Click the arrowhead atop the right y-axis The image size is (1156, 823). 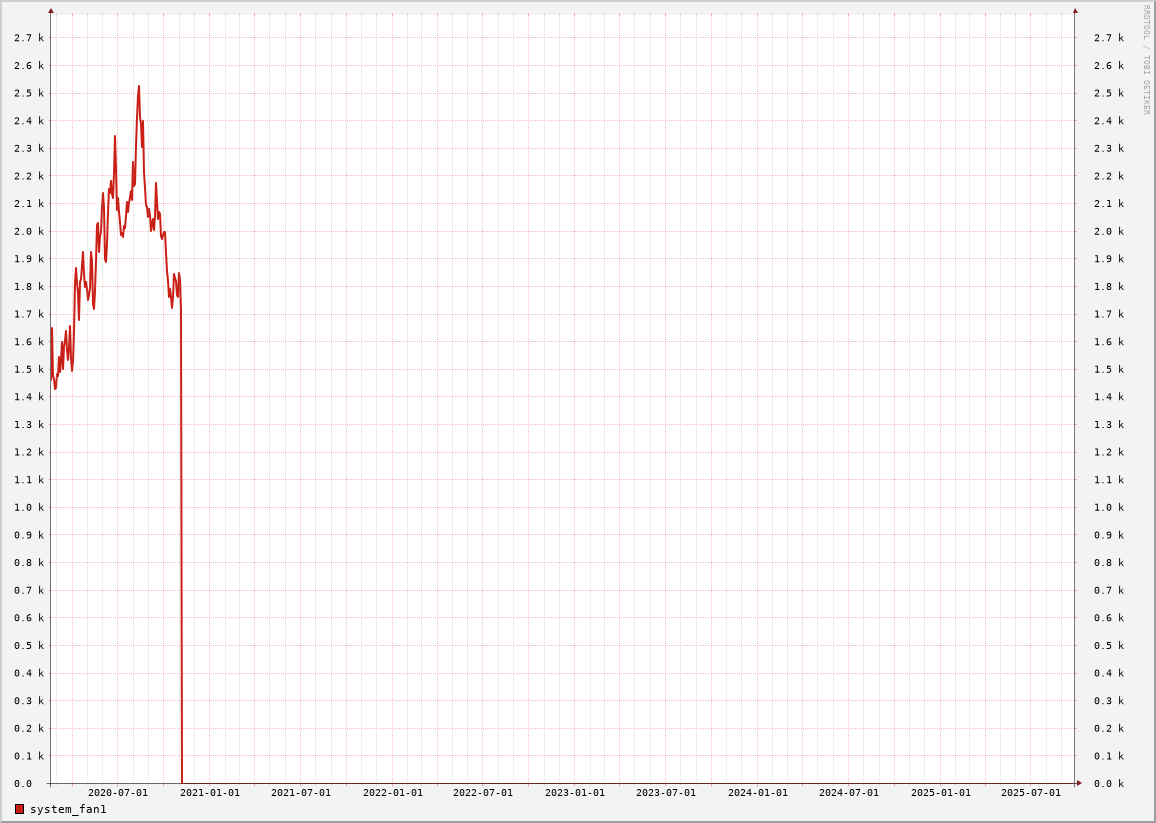[x=1075, y=11]
